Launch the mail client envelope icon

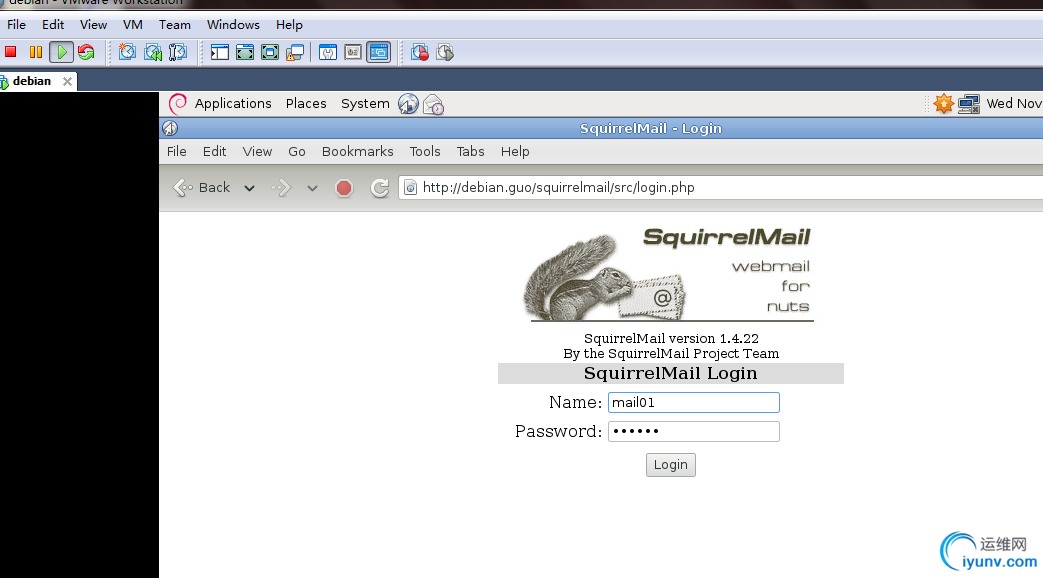click(x=434, y=104)
